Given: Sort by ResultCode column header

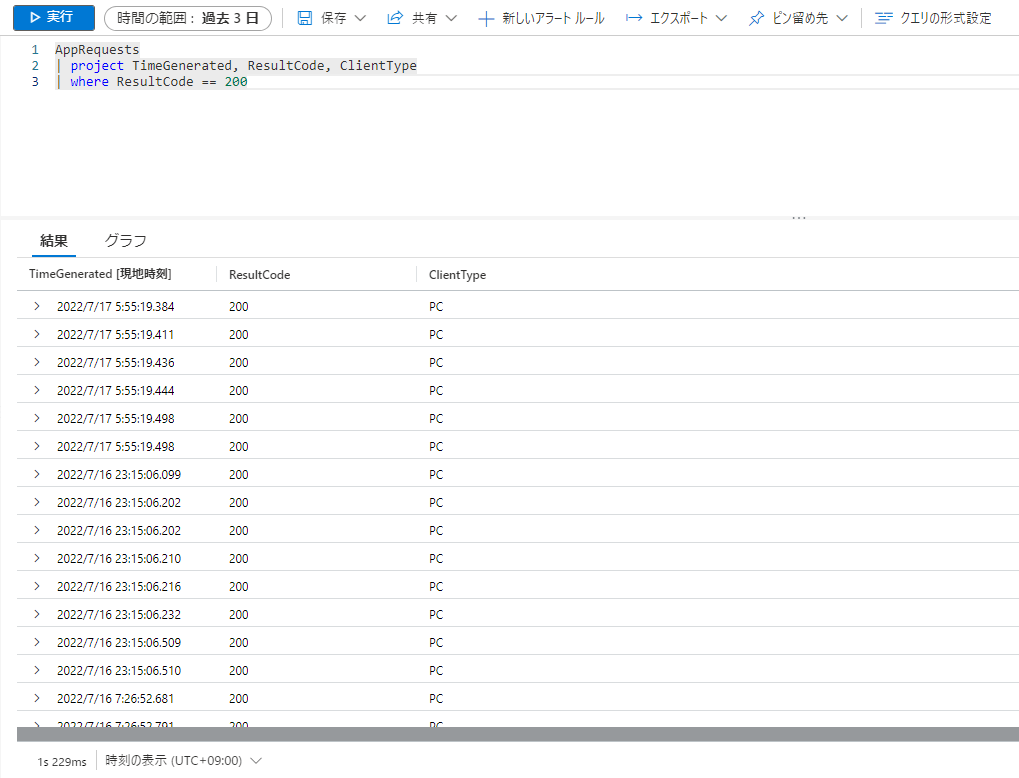Looking at the screenshot, I should pos(259,275).
